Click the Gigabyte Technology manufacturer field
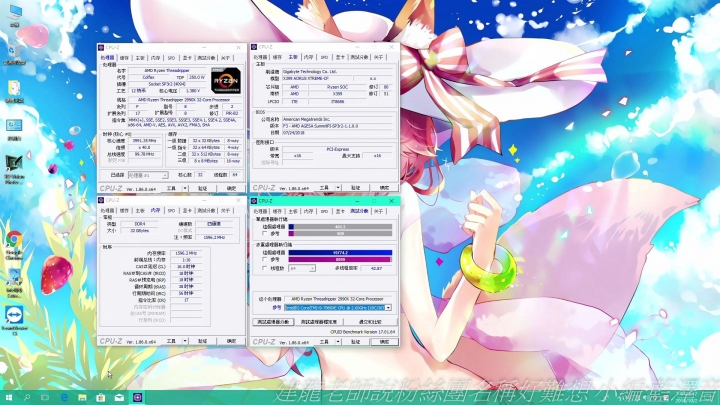 point(338,72)
